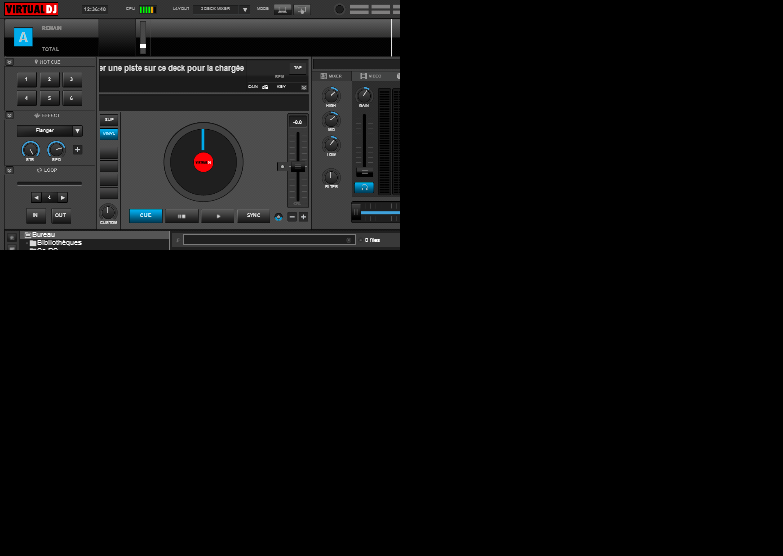This screenshot has height=556, width=783.
Task: Trigger hot cue 5
Action: click(x=49, y=98)
